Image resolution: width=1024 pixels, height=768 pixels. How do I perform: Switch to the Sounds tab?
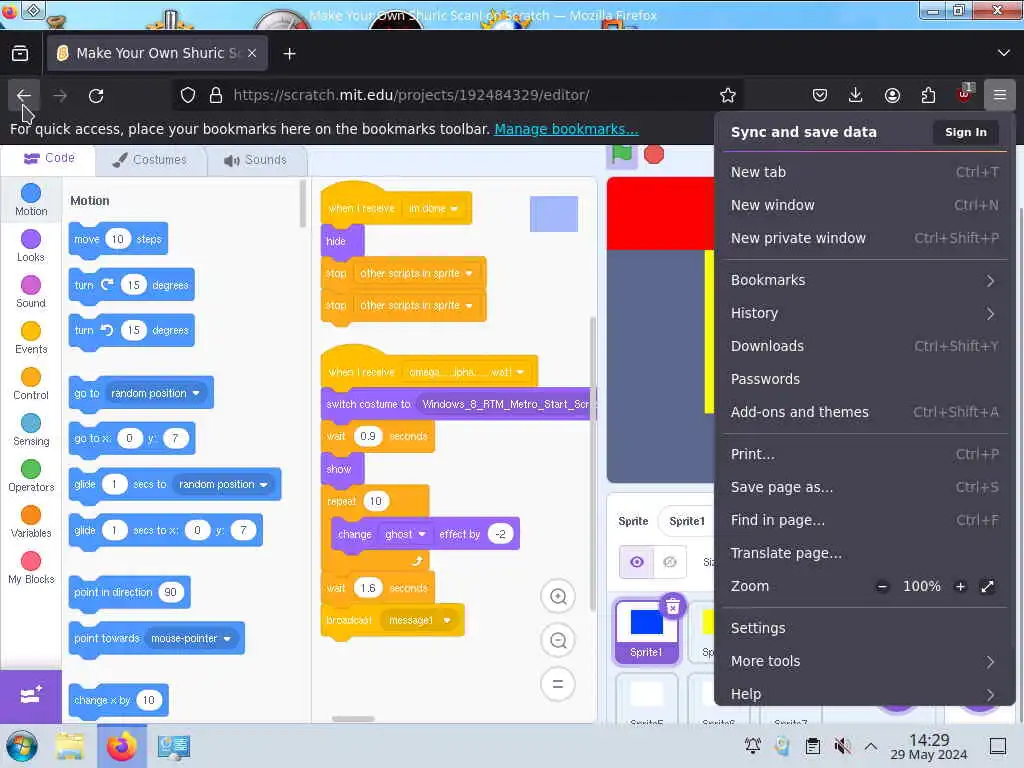[255, 160]
